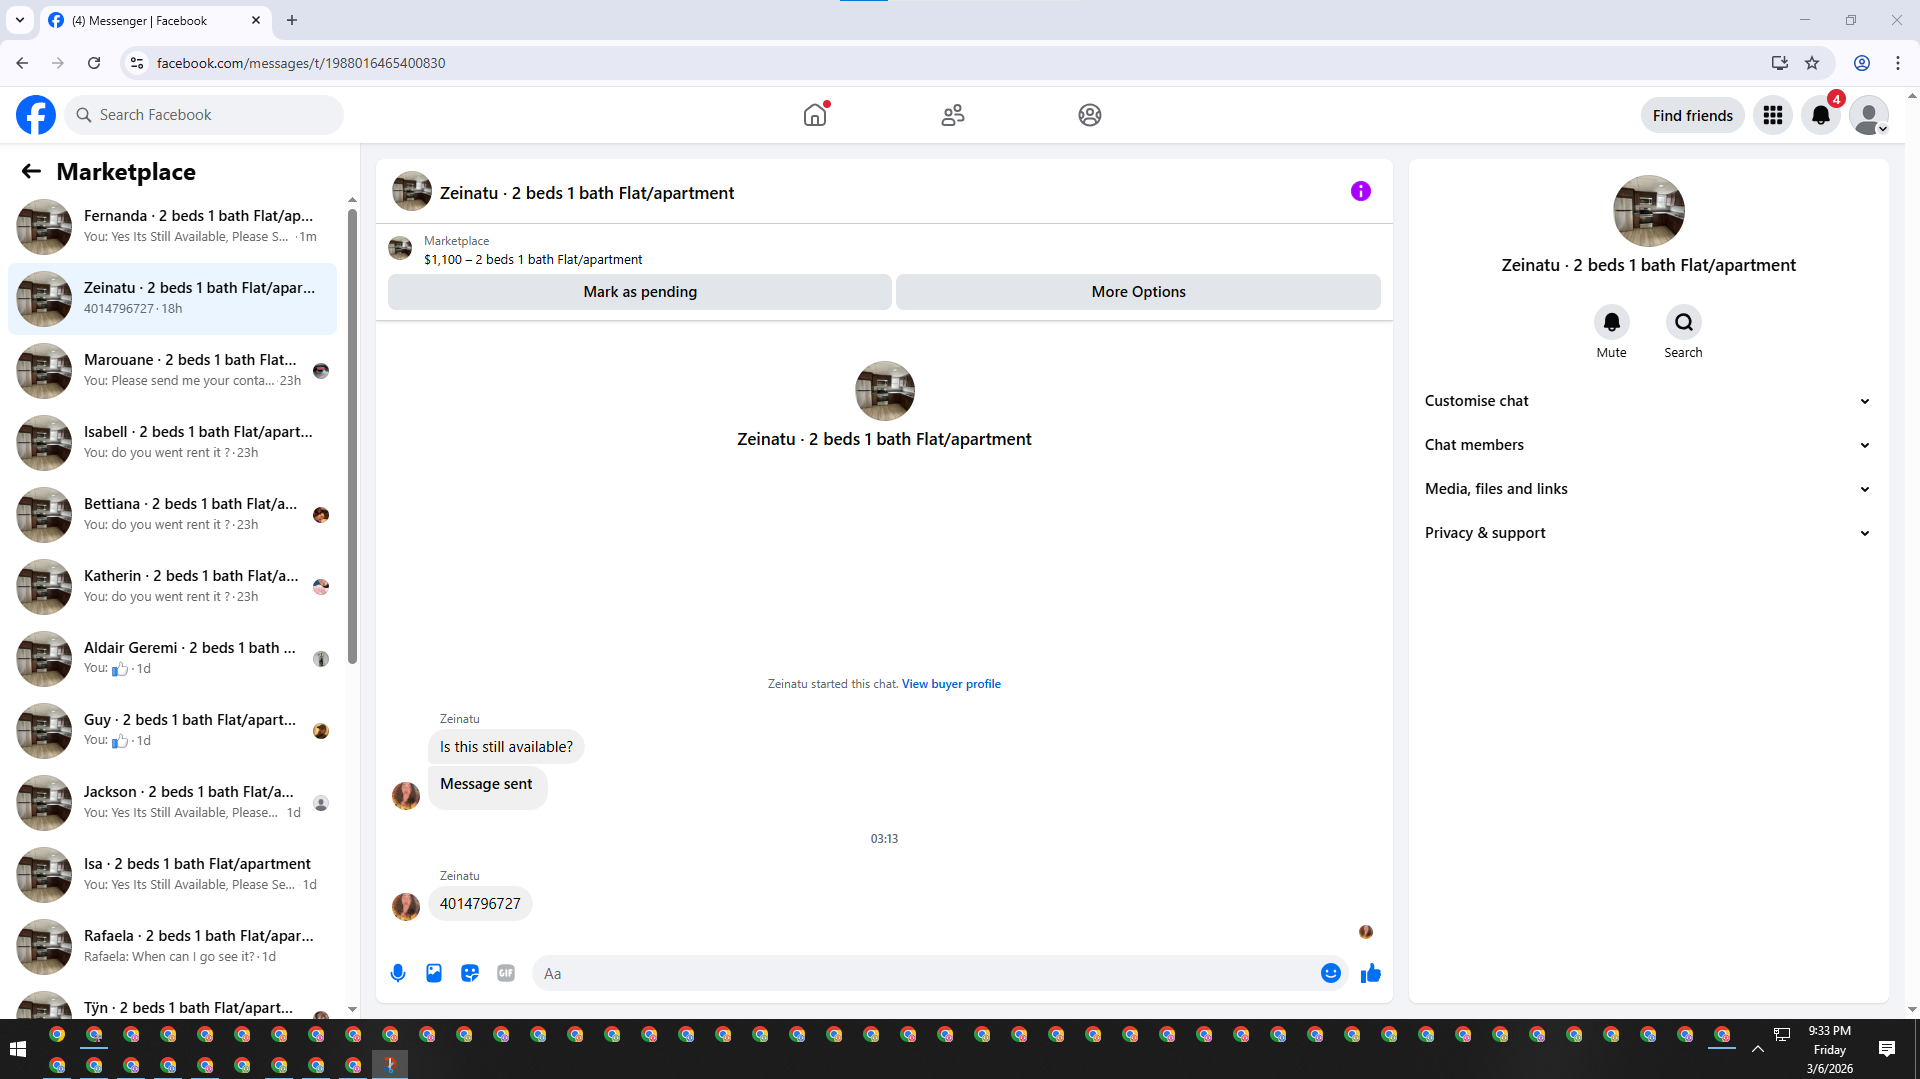Open the Chrome profile icon

coord(1862,63)
